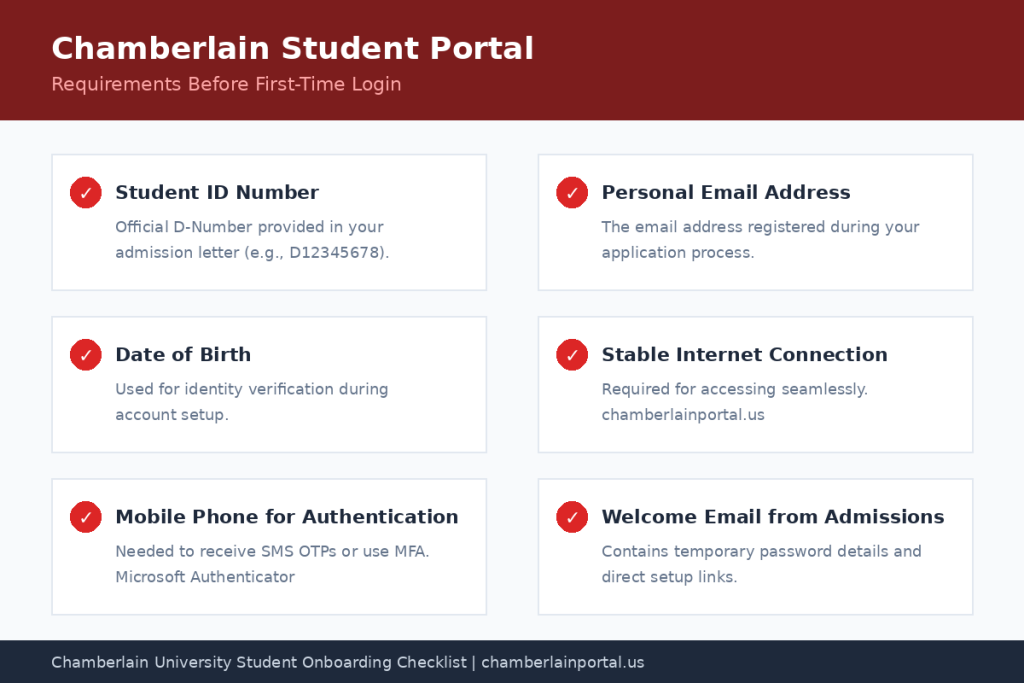
Task: Open chamberlainportal.us link in the footer
Action: pyautogui.click(x=562, y=662)
